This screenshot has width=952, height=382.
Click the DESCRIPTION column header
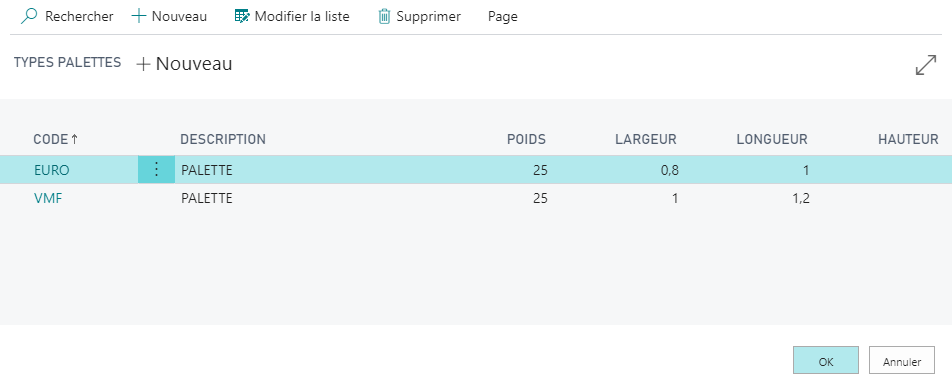pyautogui.click(x=223, y=139)
